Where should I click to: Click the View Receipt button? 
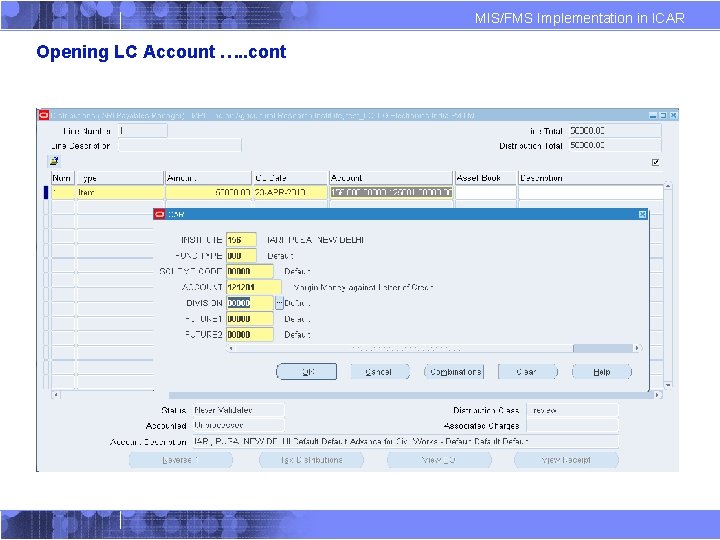point(566,460)
